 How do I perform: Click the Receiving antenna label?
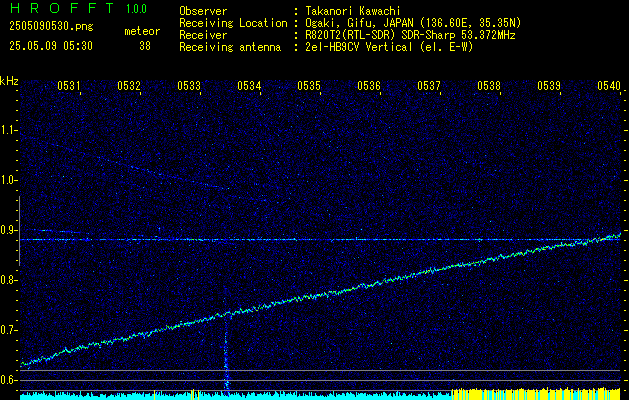coord(230,47)
